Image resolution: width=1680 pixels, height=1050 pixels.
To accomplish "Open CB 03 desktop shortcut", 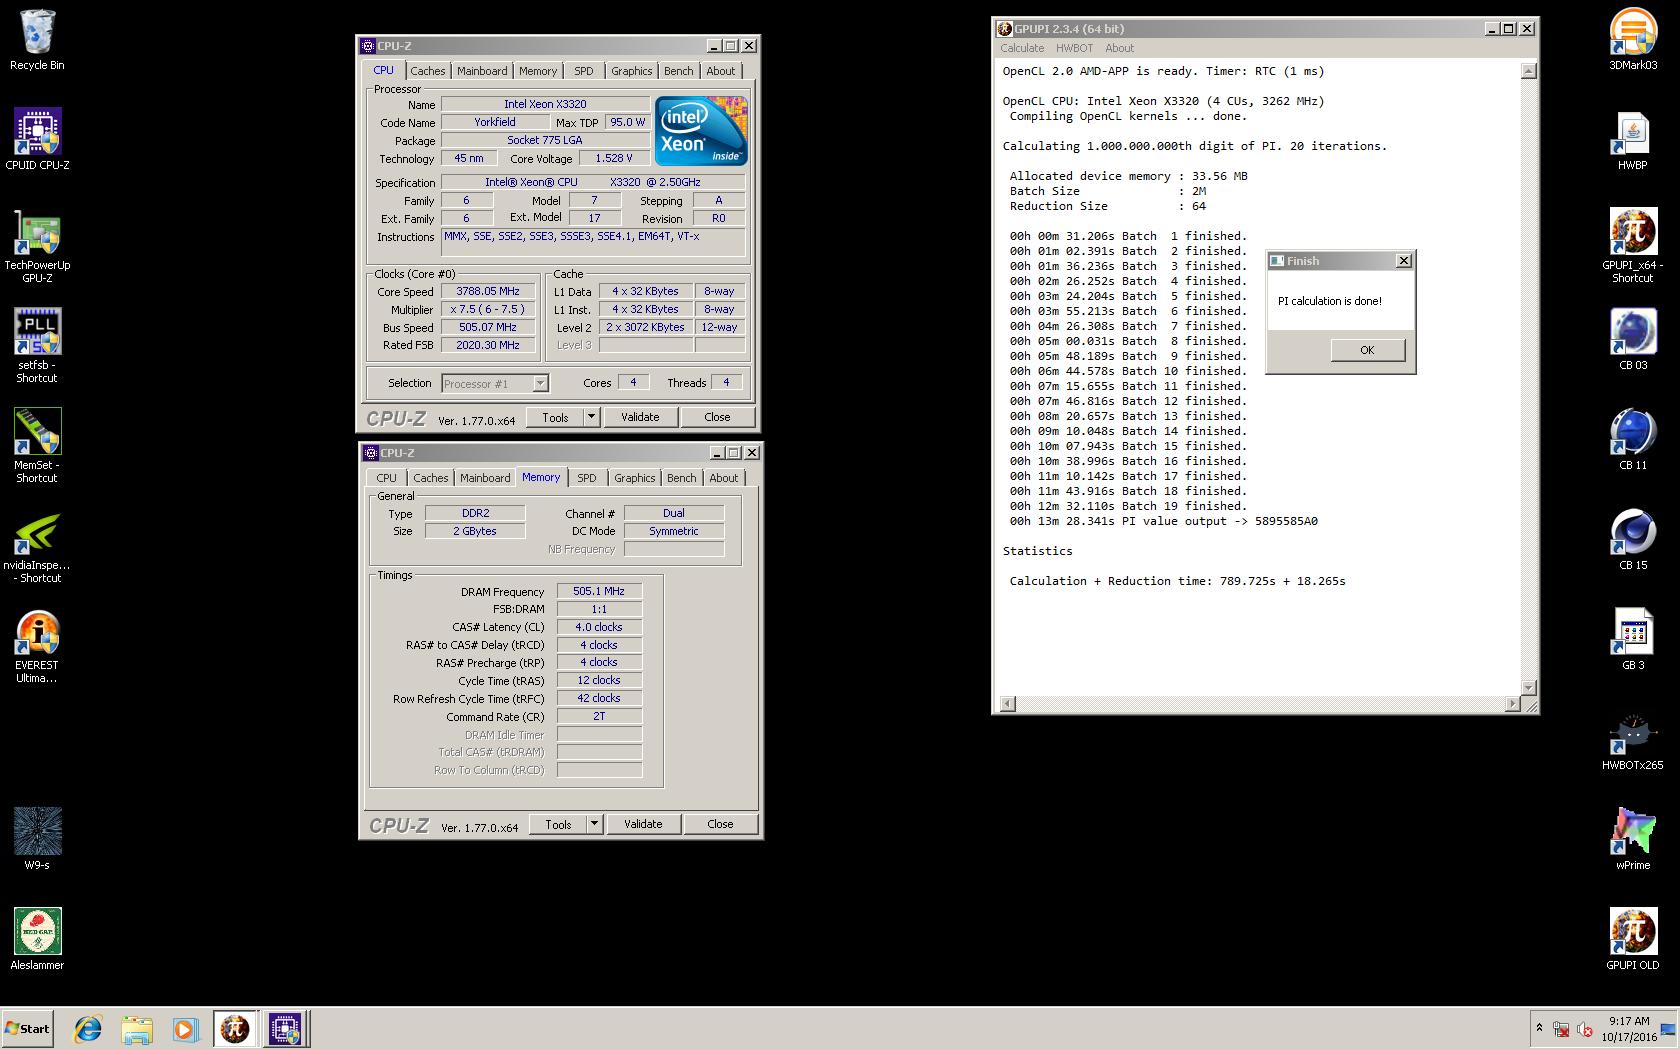I will (x=1632, y=340).
